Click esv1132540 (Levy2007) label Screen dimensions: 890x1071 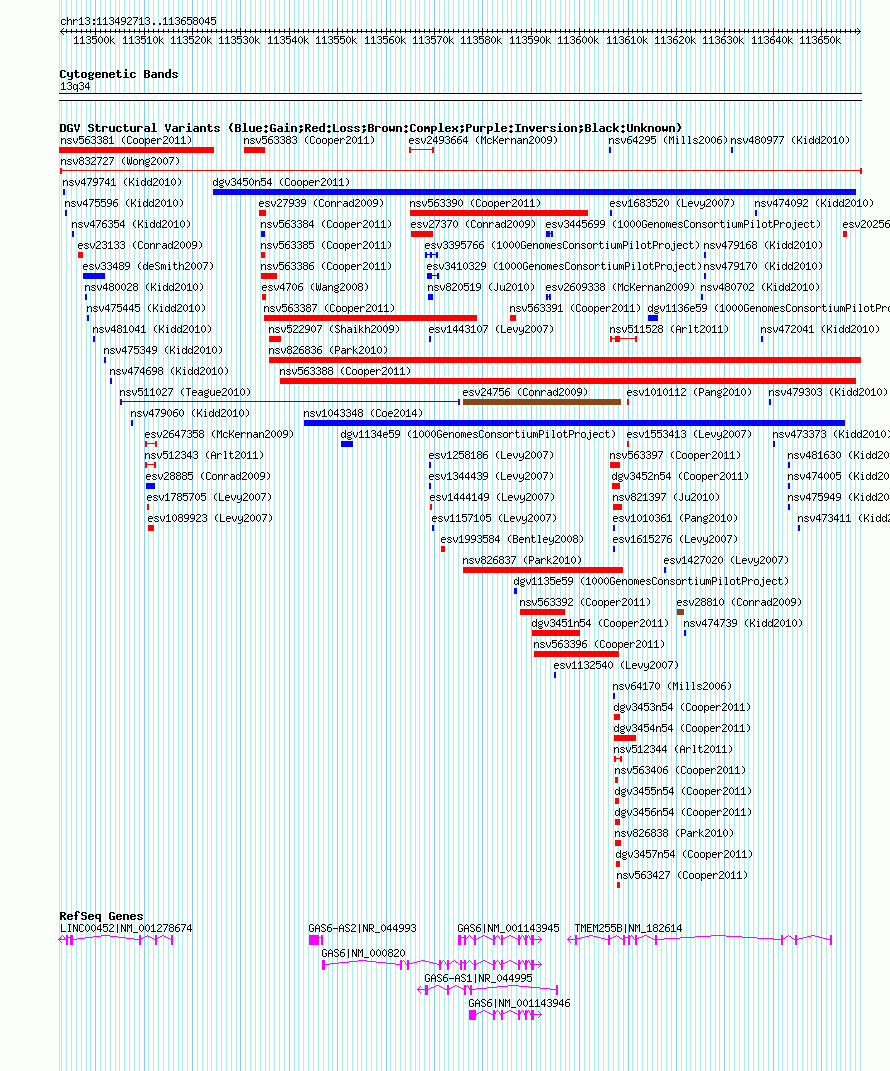click(x=616, y=666)
